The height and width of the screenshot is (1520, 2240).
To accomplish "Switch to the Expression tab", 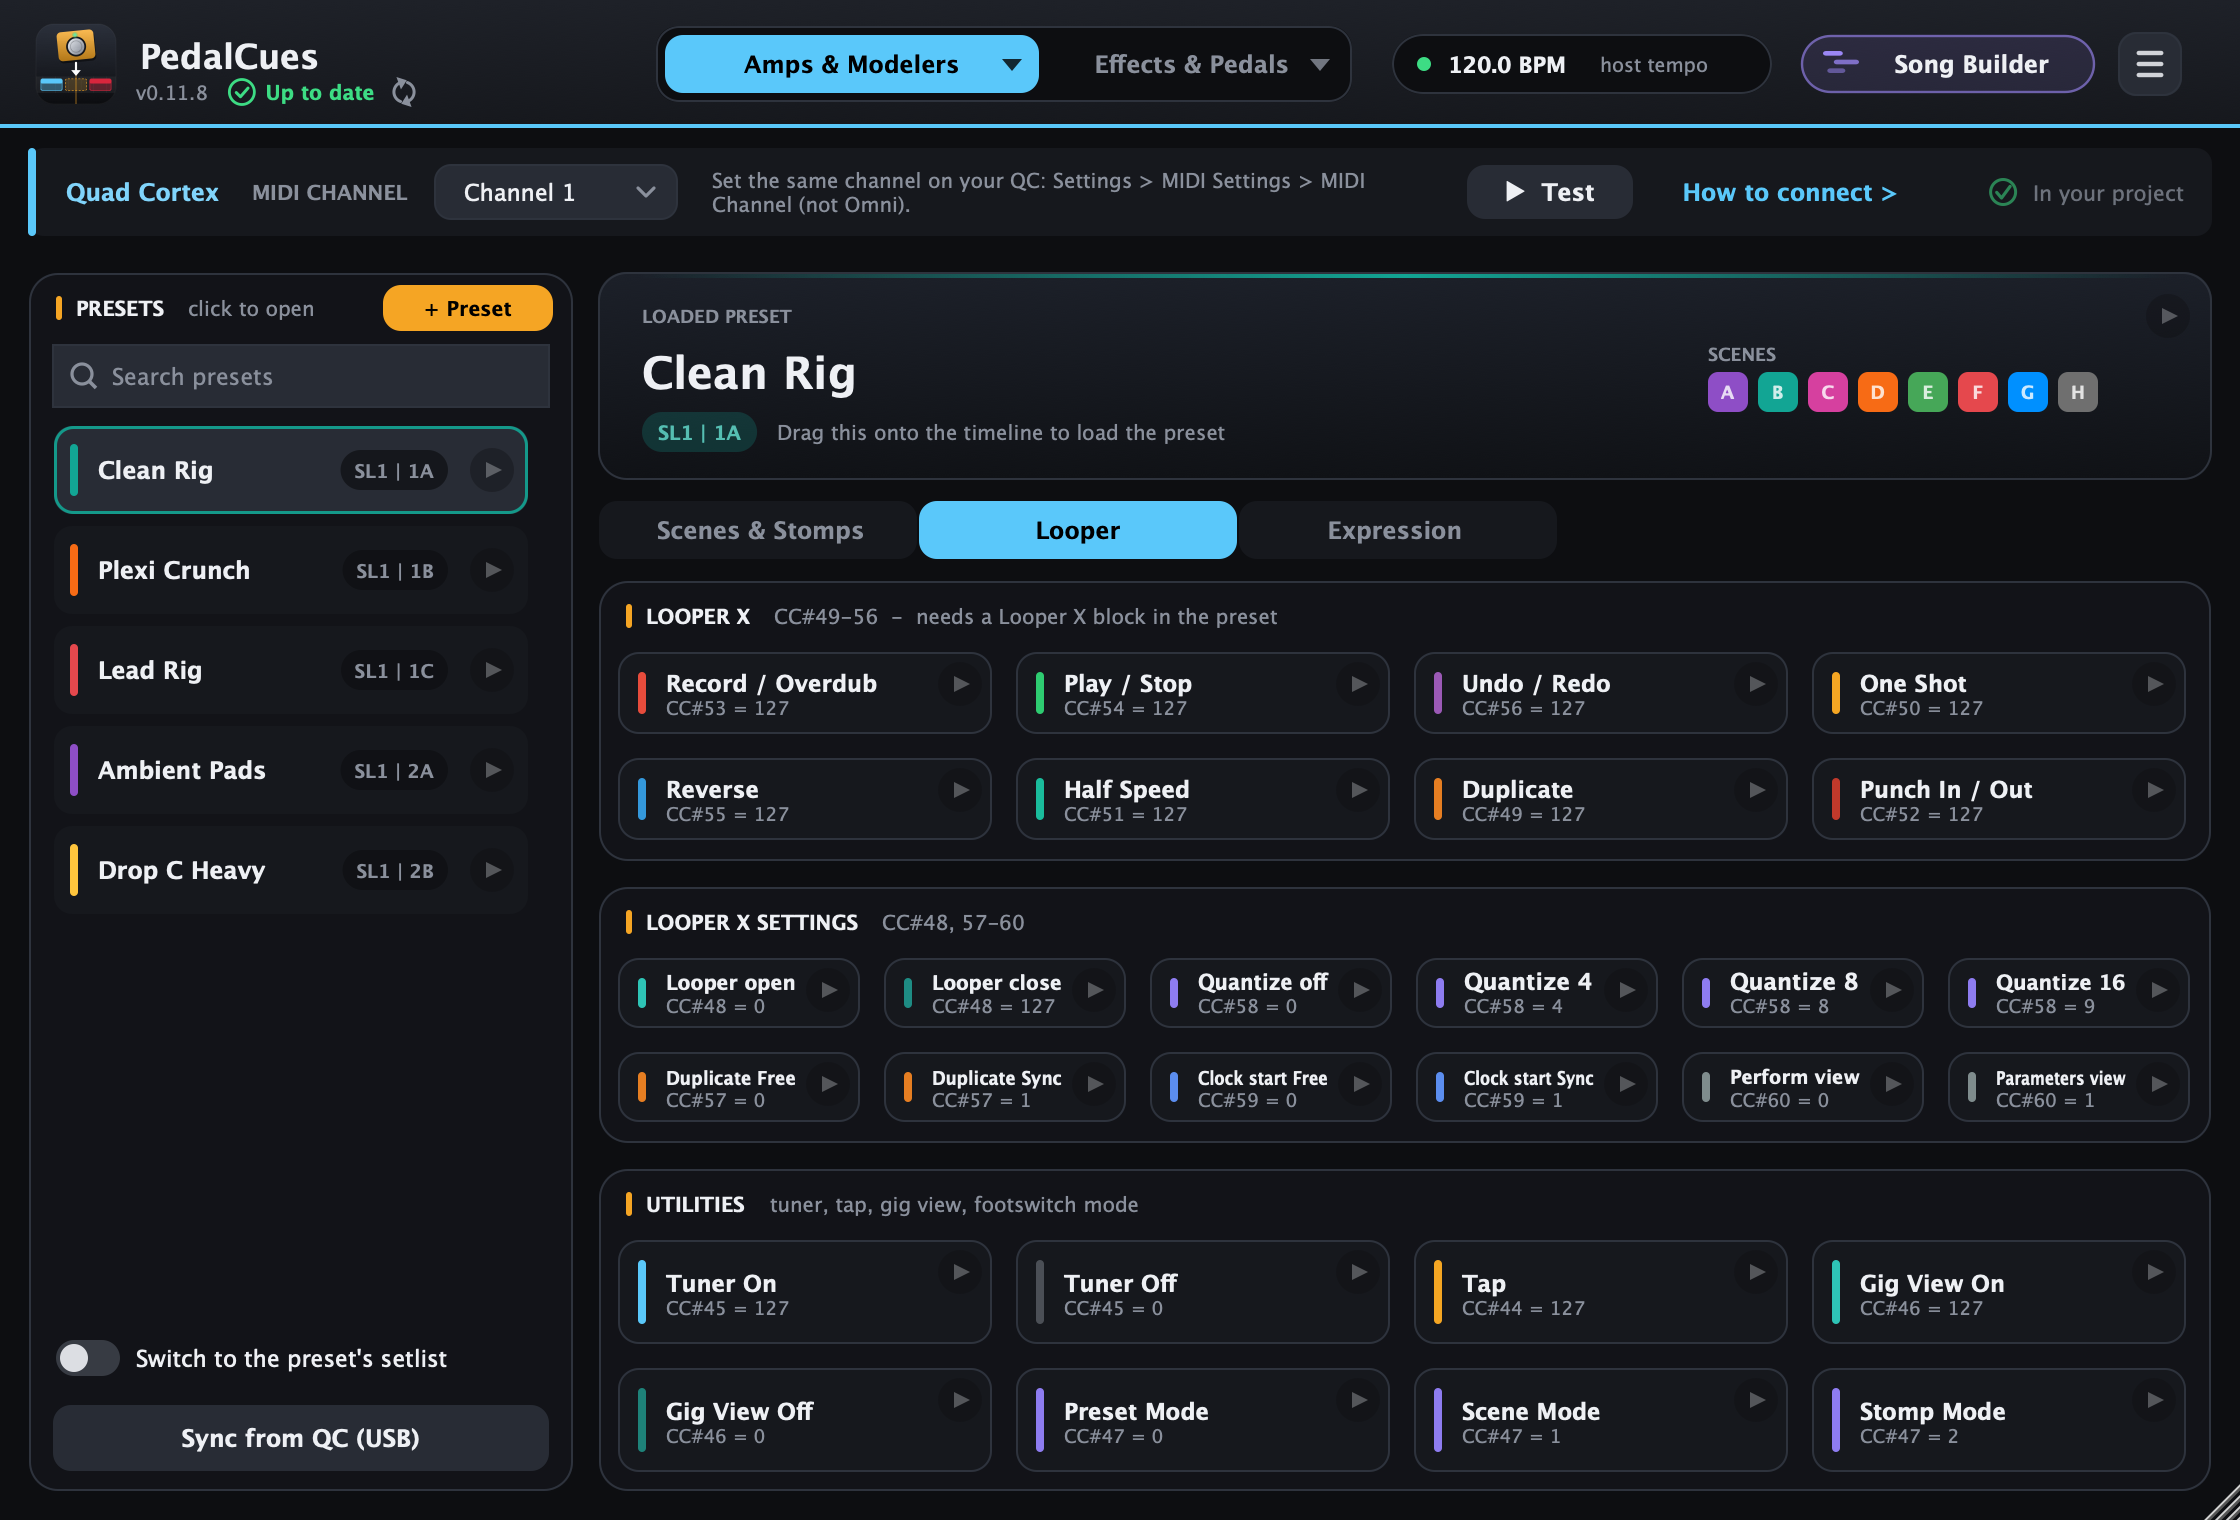I will pyautogui.click(x=1396, y=530).
